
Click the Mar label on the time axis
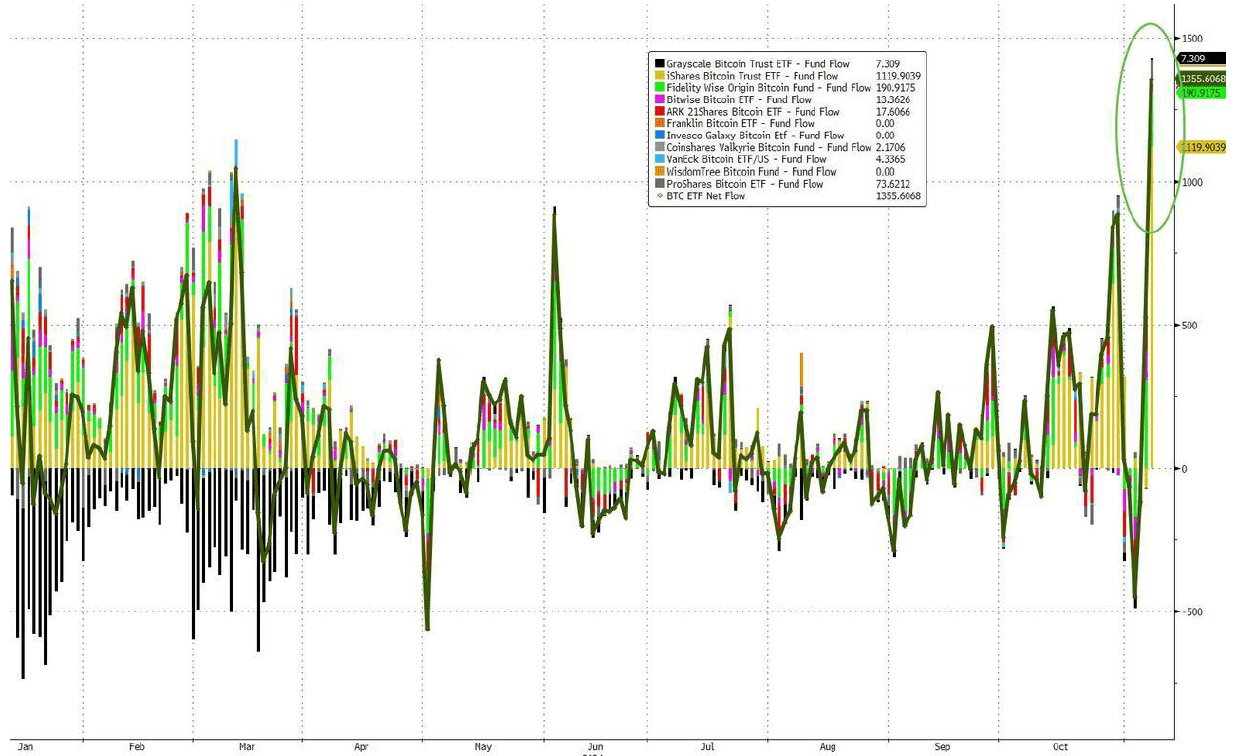[249, 747]
